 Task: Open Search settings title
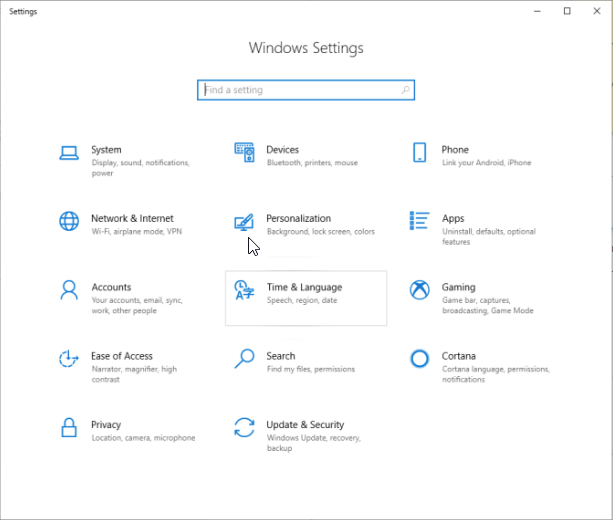pos(281,356)
